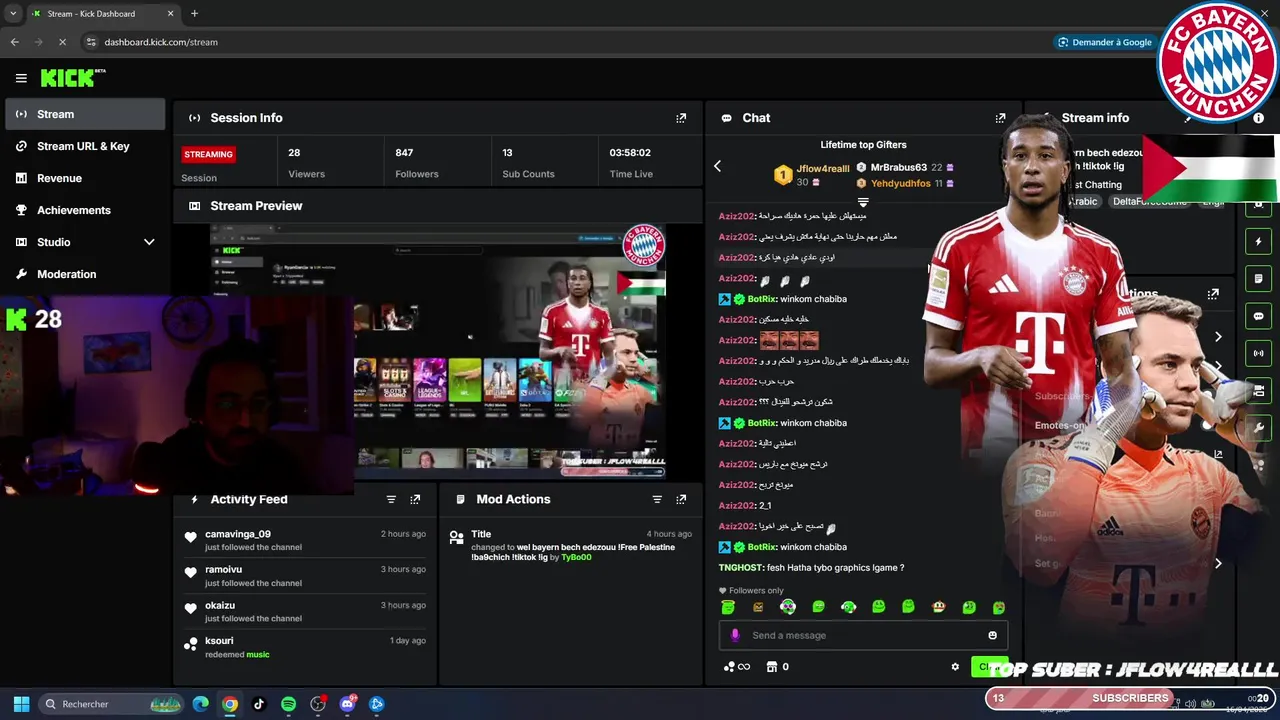Viewport: 1280px width, 720px height.
Task: Click the channel points infinity icon
Action: click(x=737, y=667)
